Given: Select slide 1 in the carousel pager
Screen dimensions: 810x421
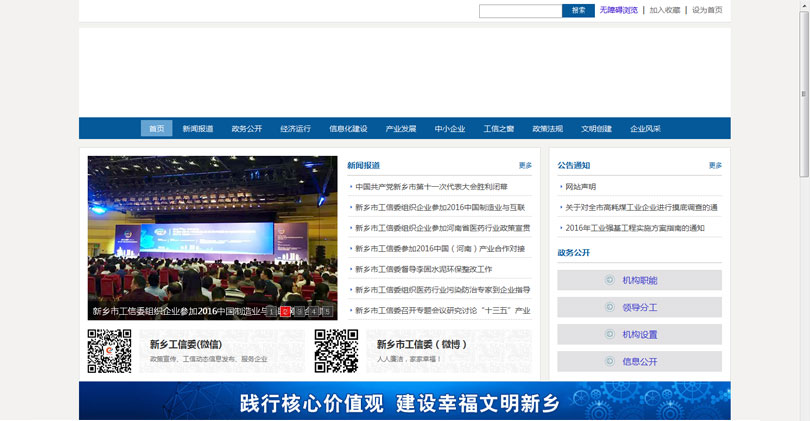Looking at the screenshot, I should pyautogui.click(x=272, y=311).
